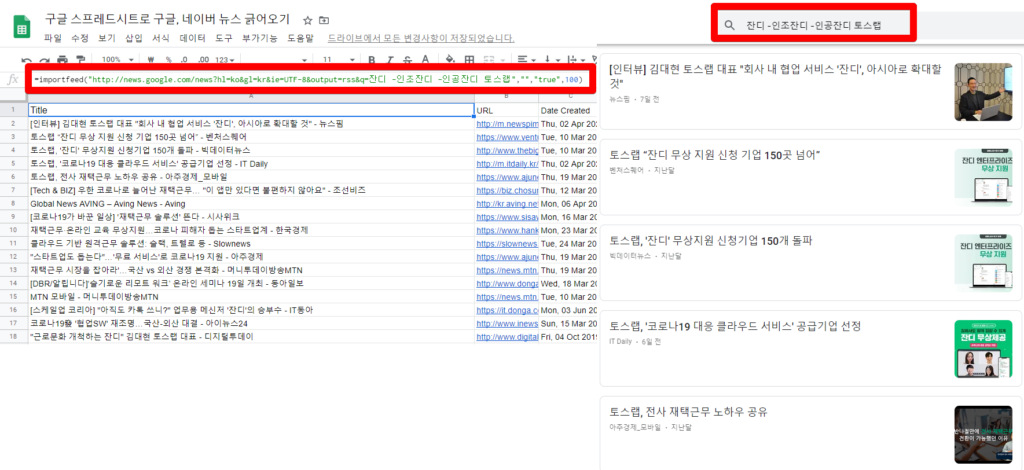
Task: Open news article 토스랩 "잔디 무상 지원 신청 기업 150곳 넘어"
Action: [714, 155]
